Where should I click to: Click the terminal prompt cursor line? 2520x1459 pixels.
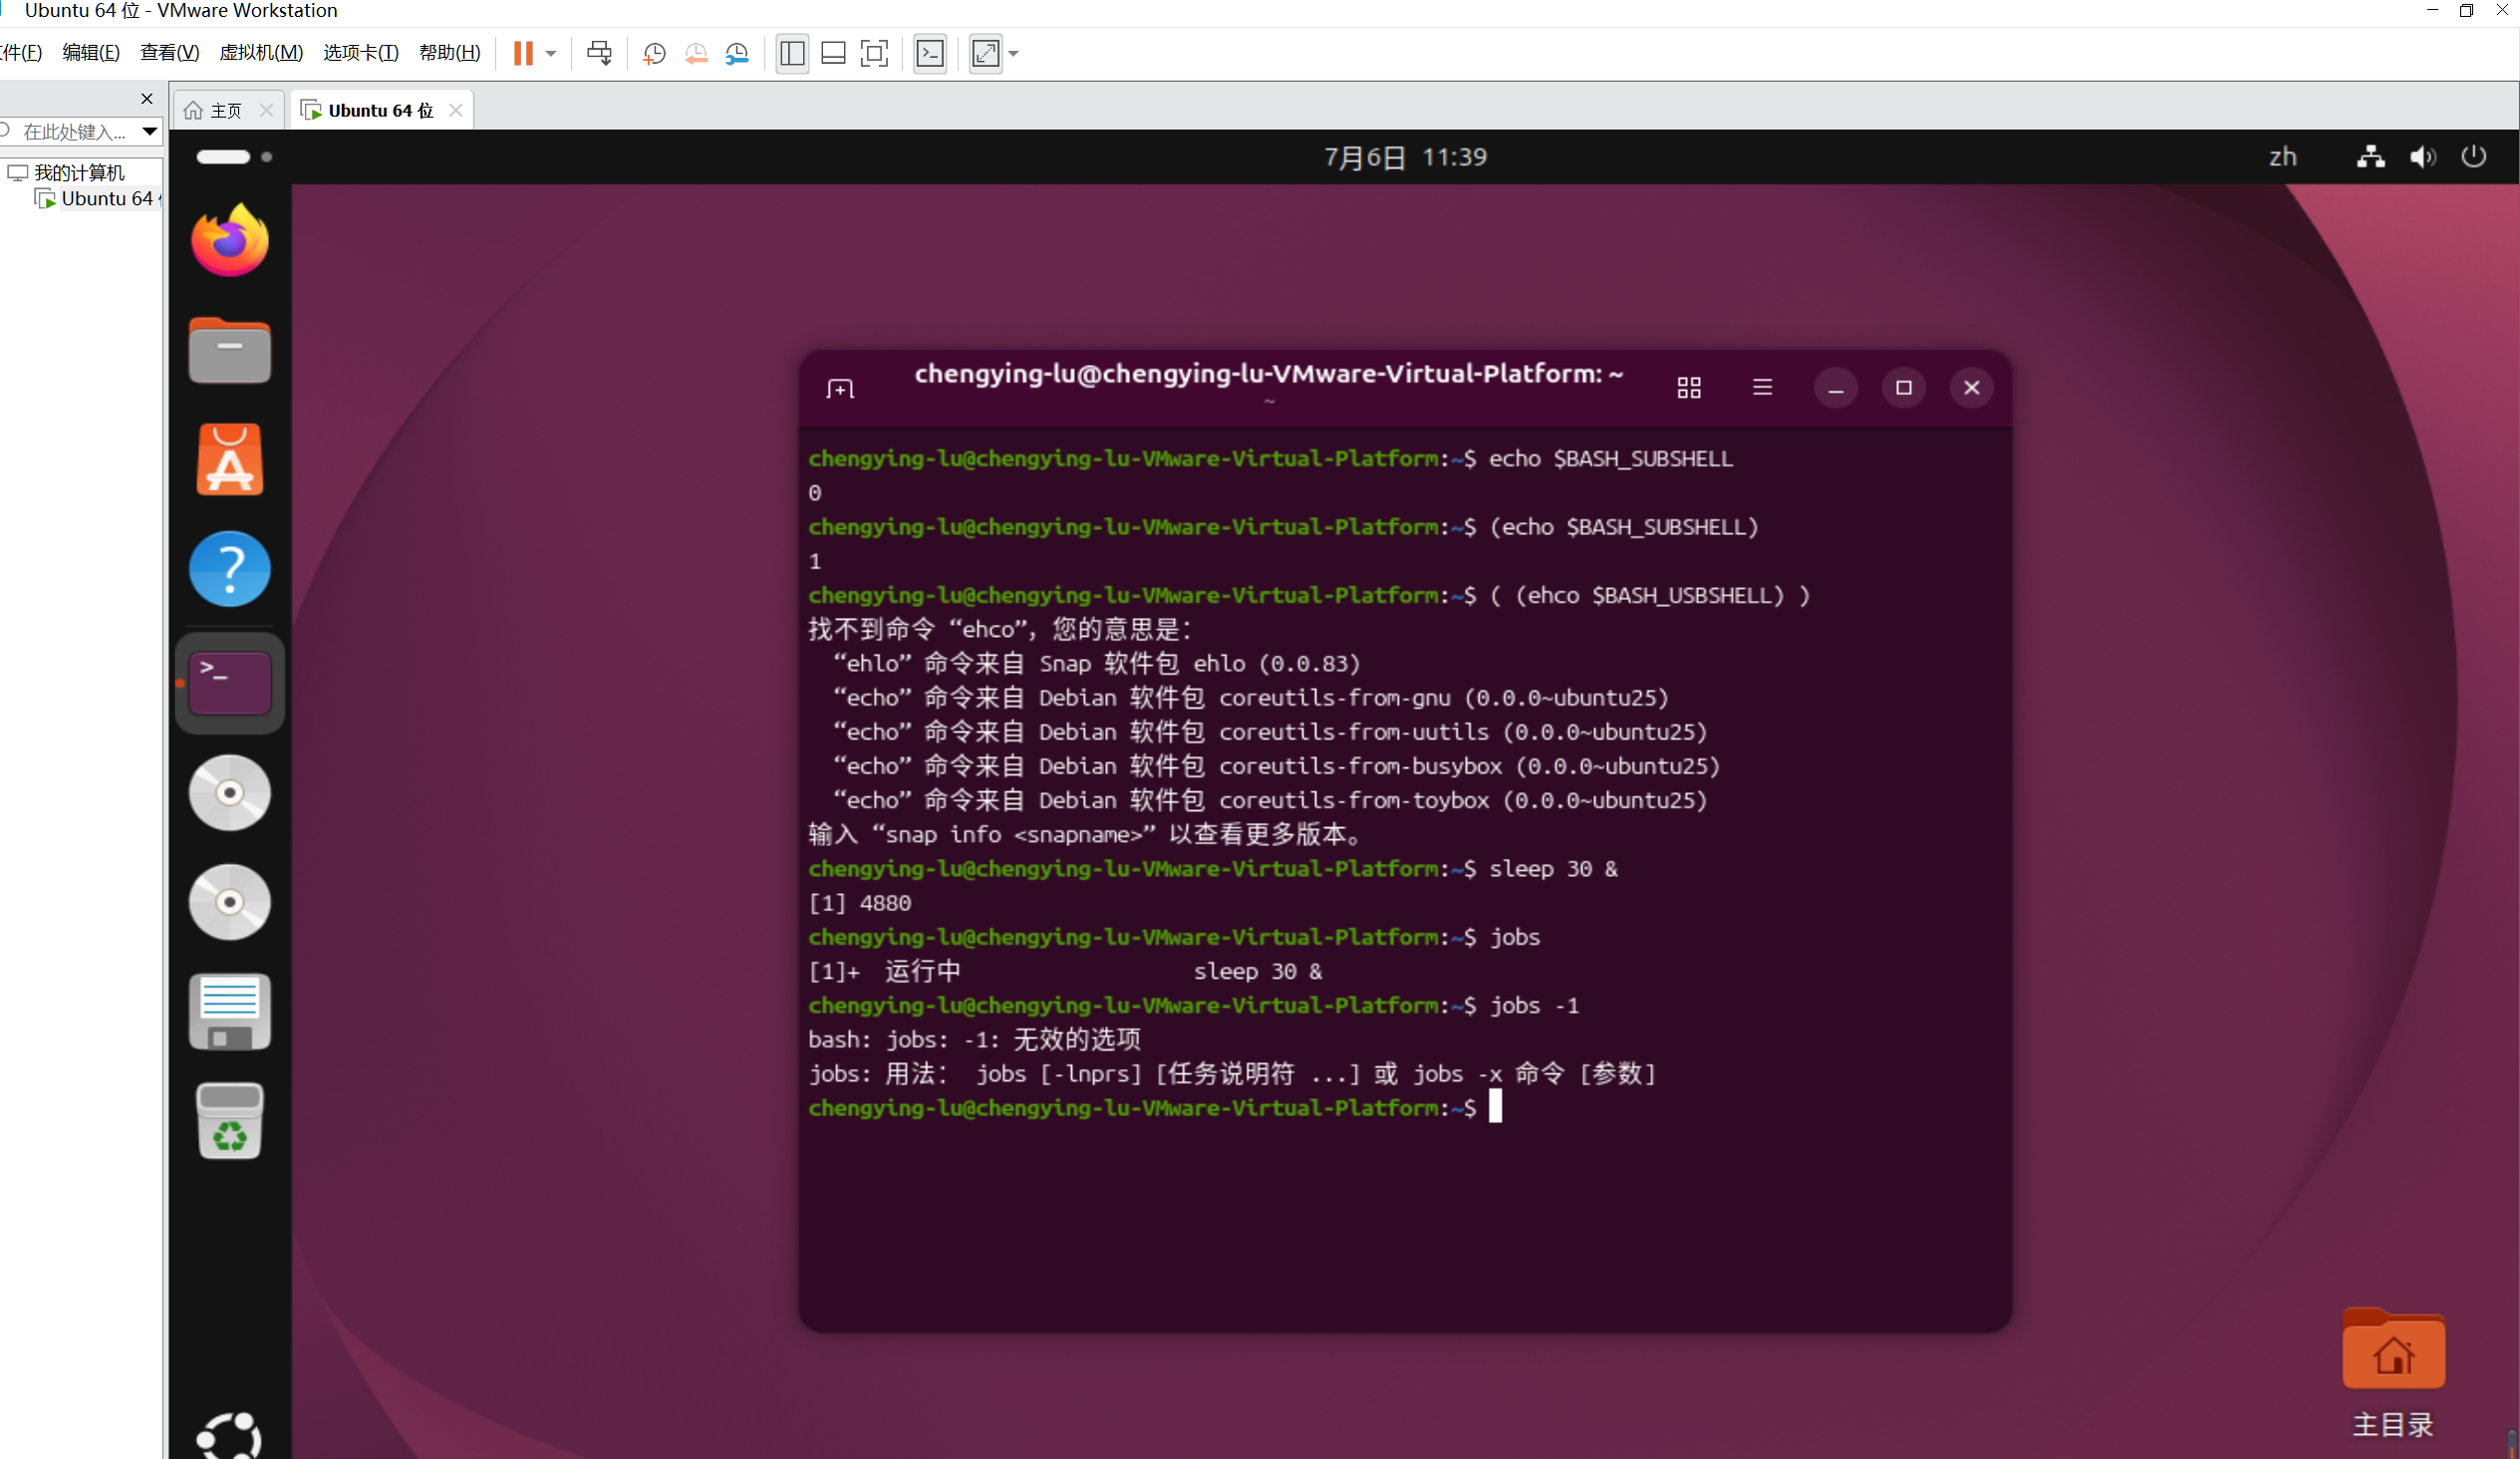pyautogui.click(x=1155, y=1107)
